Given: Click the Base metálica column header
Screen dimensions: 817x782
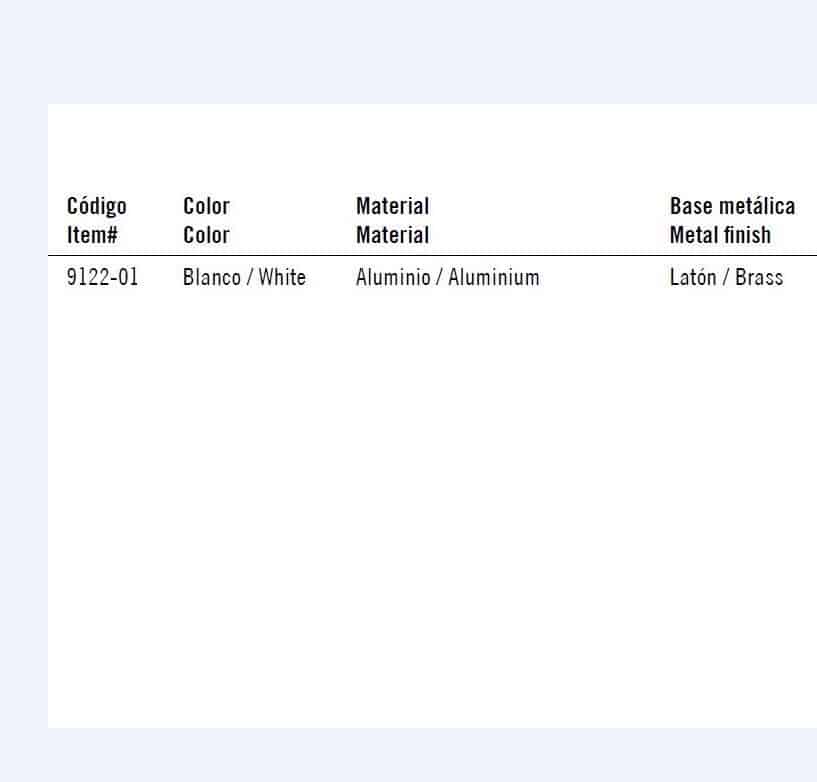Looking at the screenshot, I should click(x=733, y=206).
